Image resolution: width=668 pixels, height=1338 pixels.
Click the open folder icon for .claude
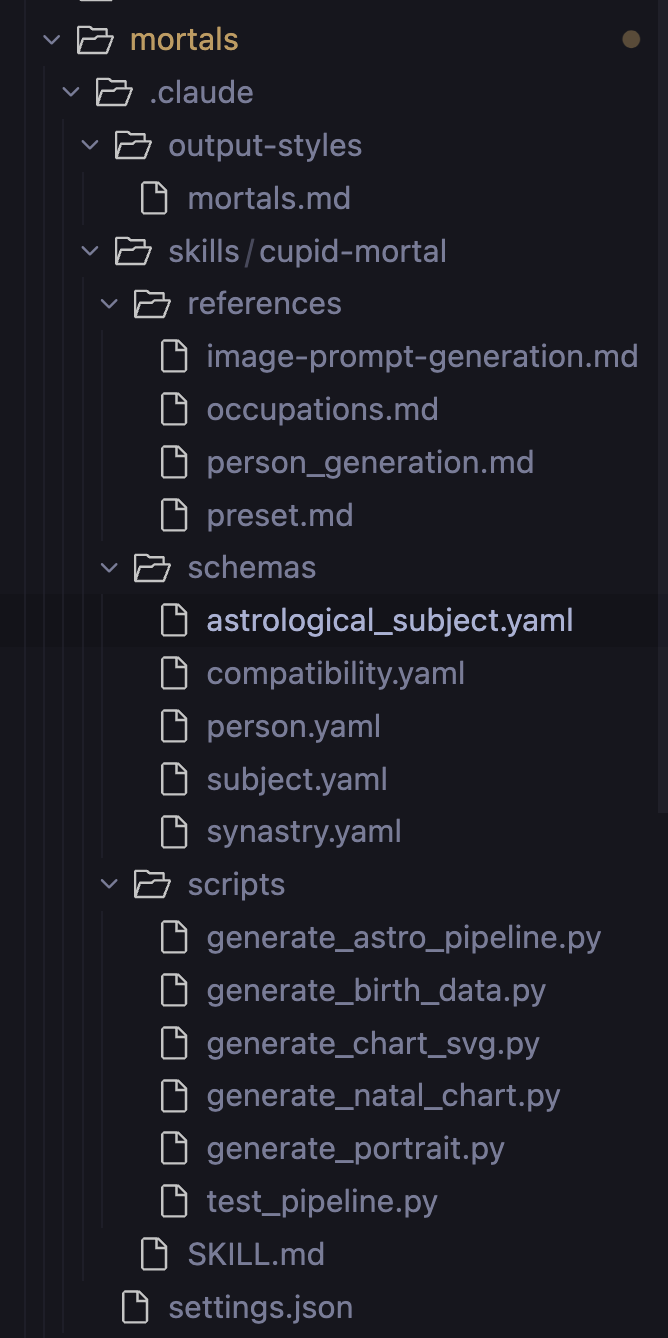pos(114,93)
